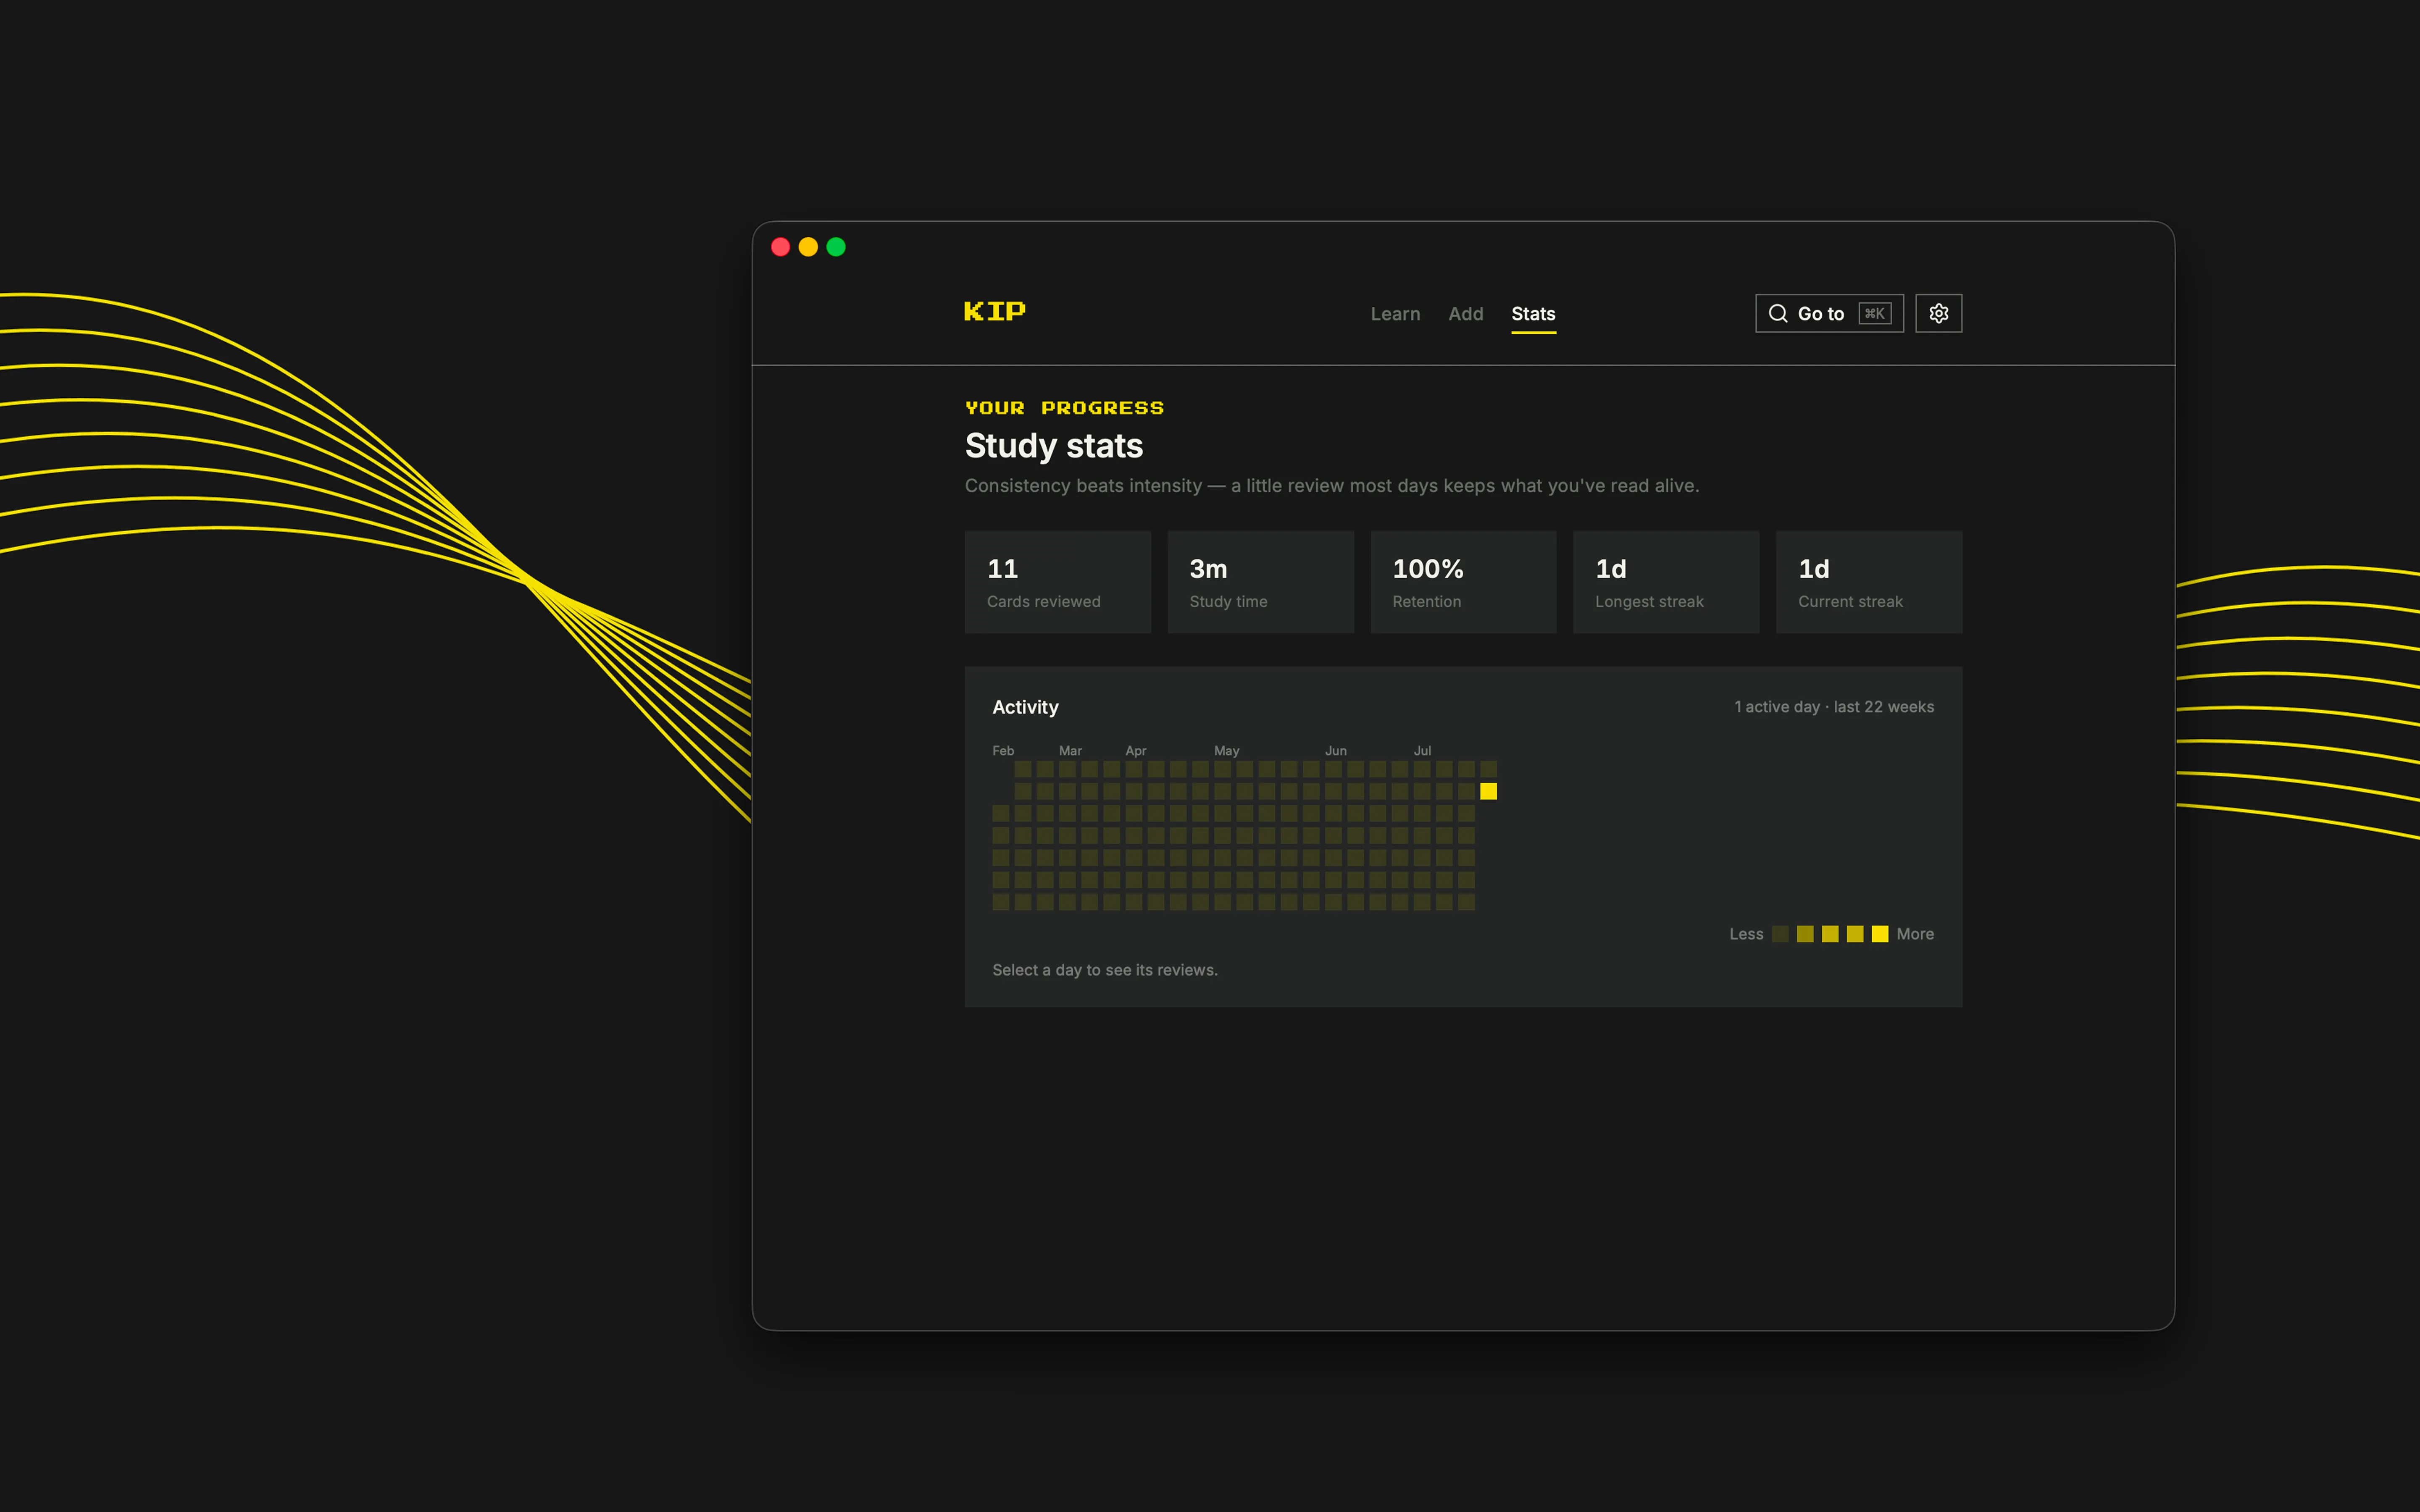Click the magnifier icon in Go to
2420x1512 pixels.
(1778, 314)
